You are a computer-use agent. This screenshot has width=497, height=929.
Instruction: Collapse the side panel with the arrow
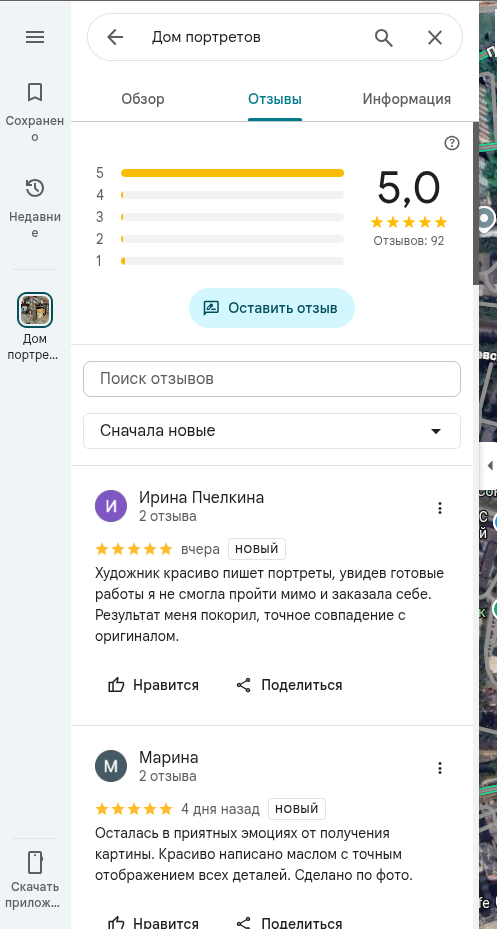(489, 464)
